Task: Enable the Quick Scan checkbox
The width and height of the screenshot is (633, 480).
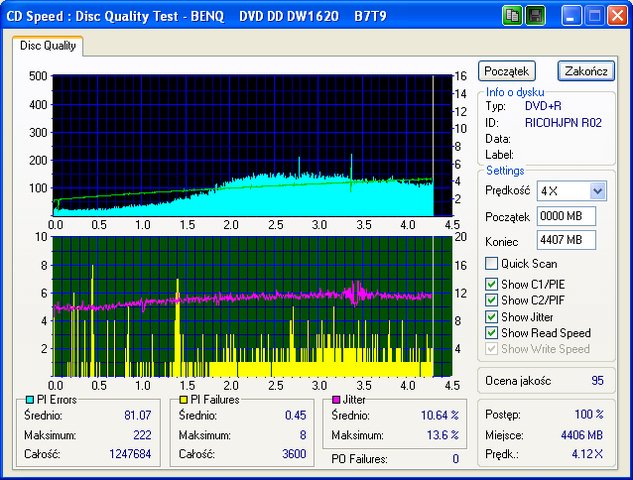Action: coord(491,264)
